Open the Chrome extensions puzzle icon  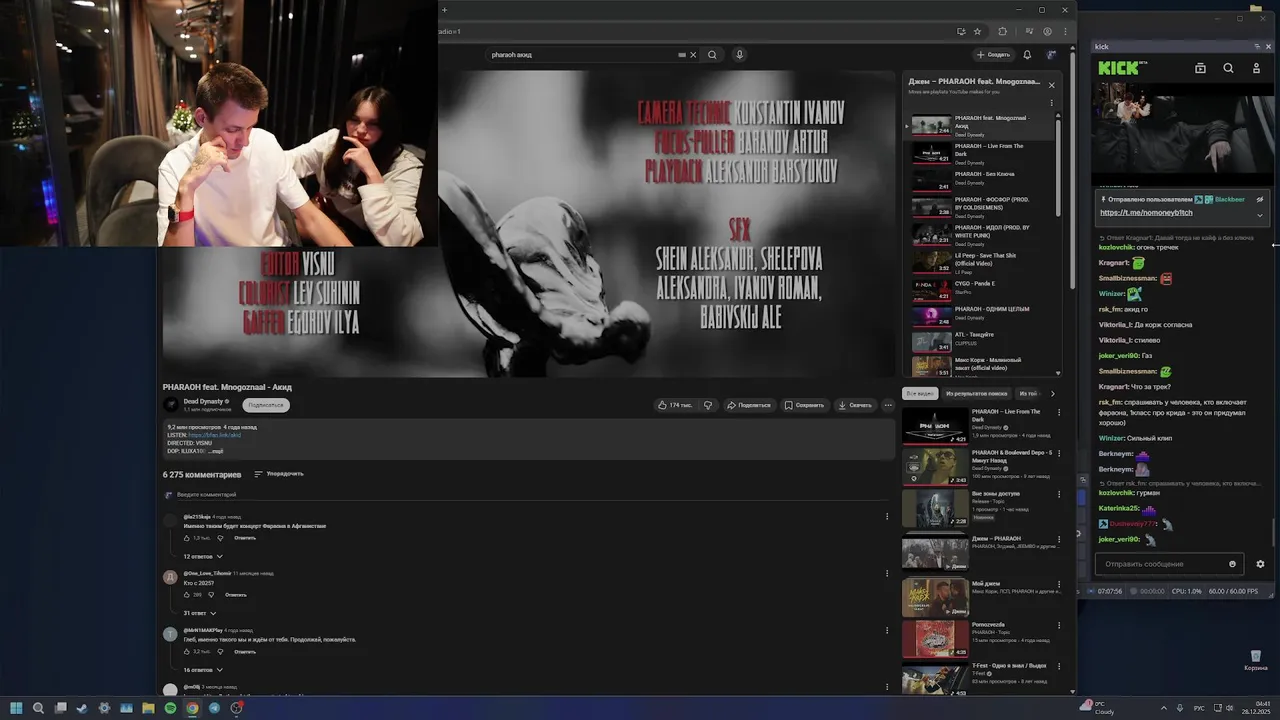(1003, 31)
